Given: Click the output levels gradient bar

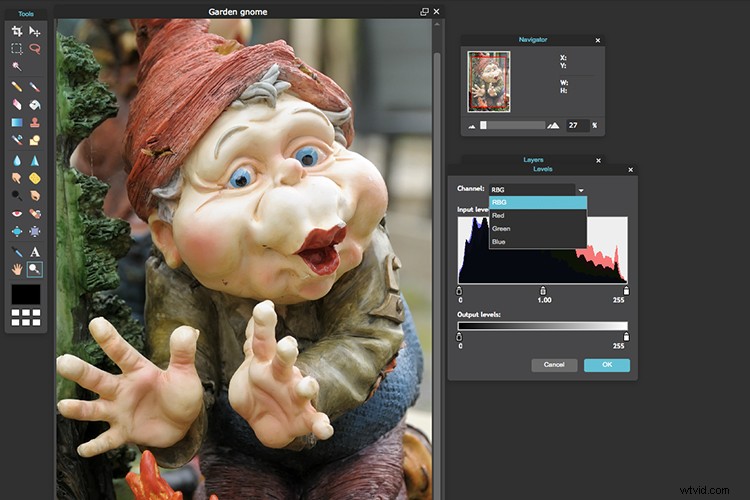Looking at the screenshot, I should coord(543,326).
